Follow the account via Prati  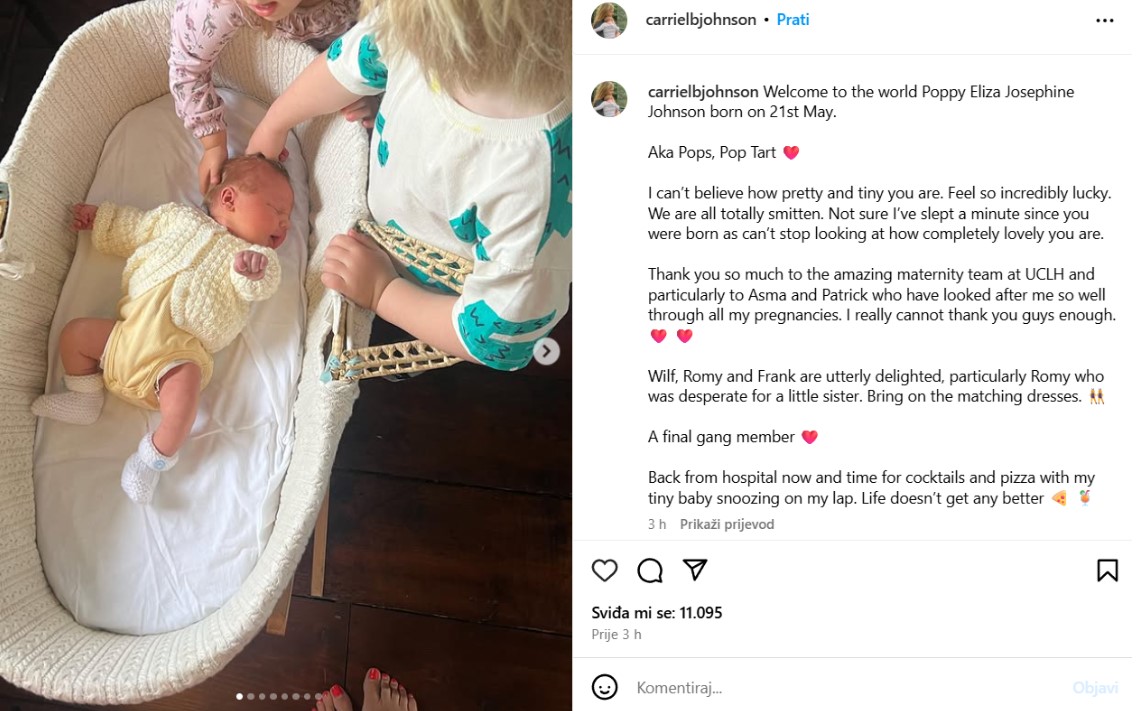pos(793,20)
